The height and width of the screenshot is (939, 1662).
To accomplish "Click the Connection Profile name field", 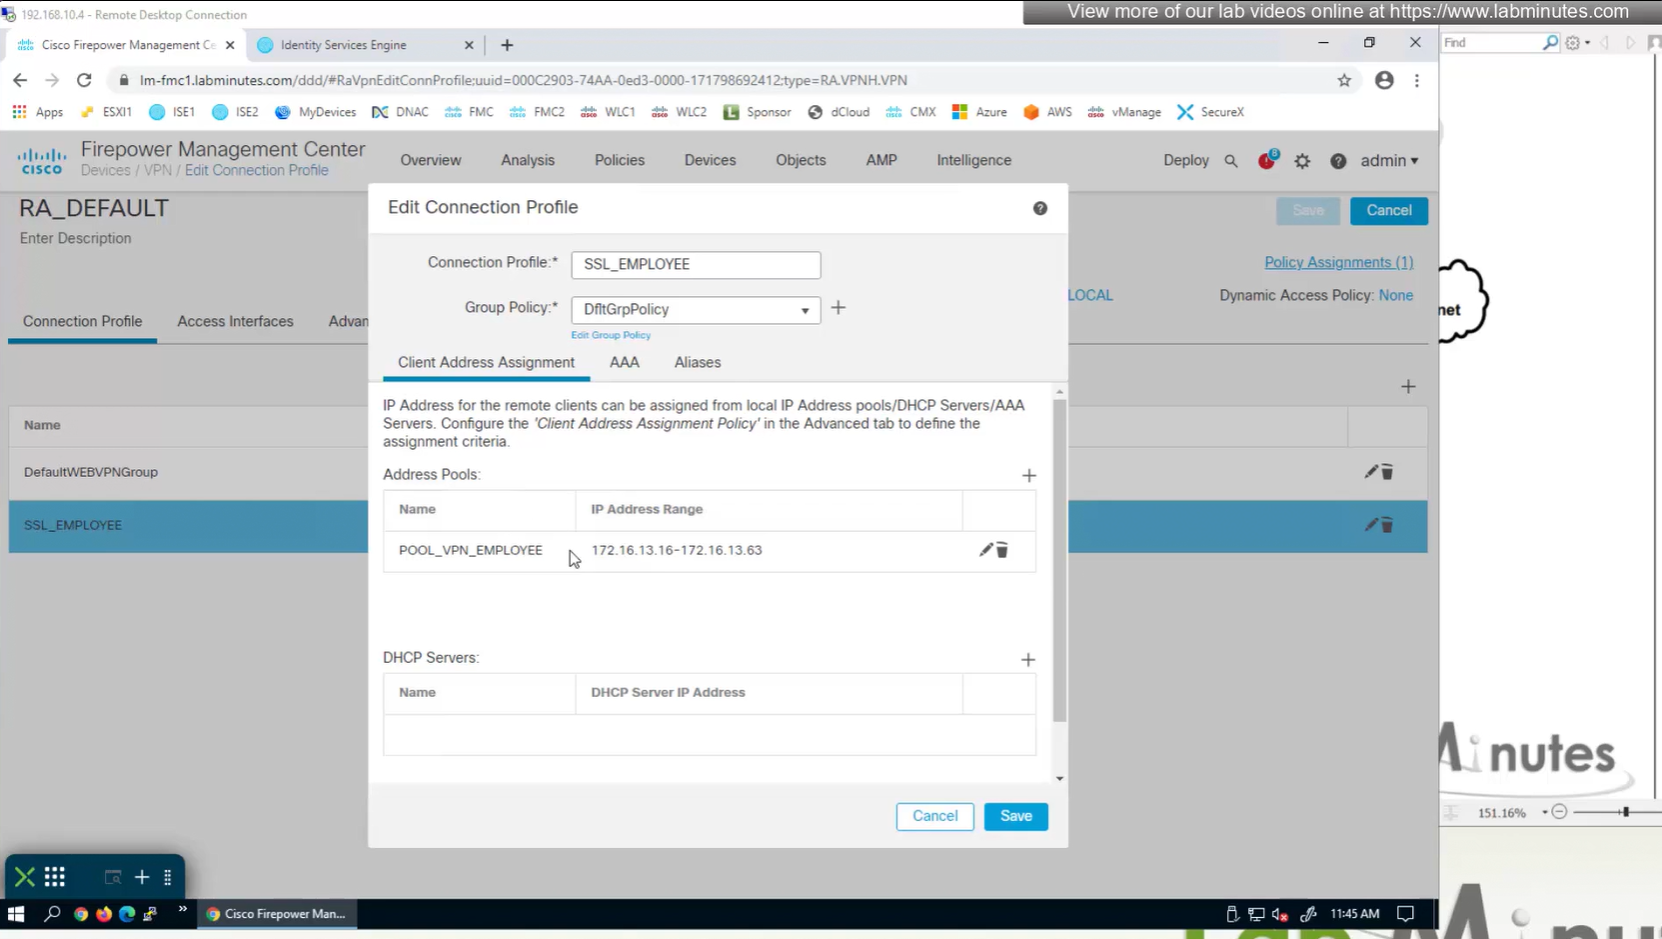I will pyautogui.click(x=695, y=265).
